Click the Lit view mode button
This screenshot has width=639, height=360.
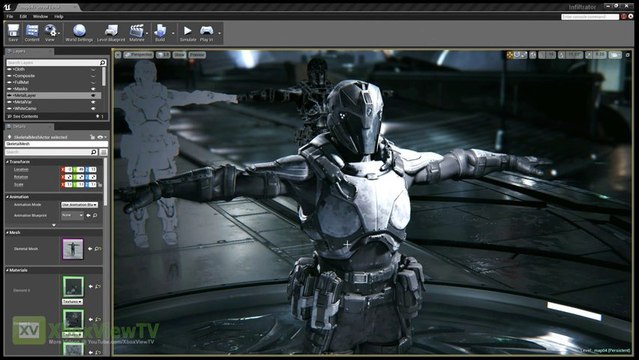click(163, 55)
